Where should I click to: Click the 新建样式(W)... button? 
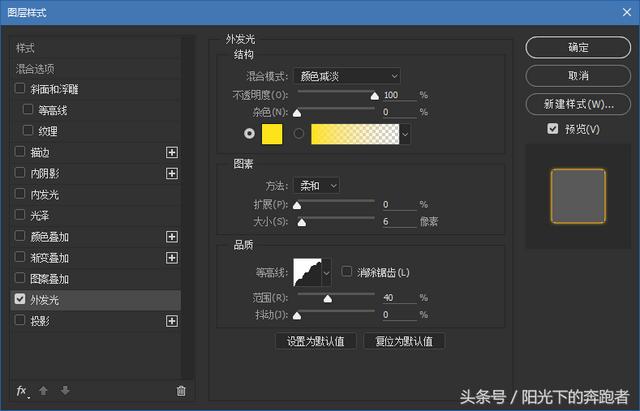point(578,104)
